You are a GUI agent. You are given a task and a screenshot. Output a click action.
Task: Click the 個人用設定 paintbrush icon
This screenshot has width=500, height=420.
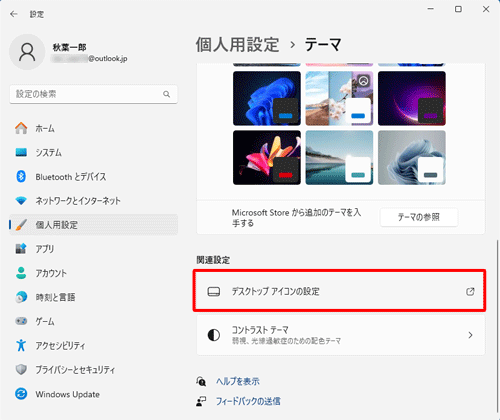(21, 225)
